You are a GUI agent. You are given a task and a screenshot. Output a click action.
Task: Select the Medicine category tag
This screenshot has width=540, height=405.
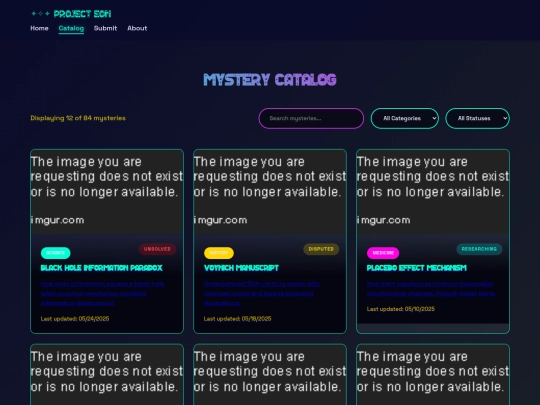[383, 253]
